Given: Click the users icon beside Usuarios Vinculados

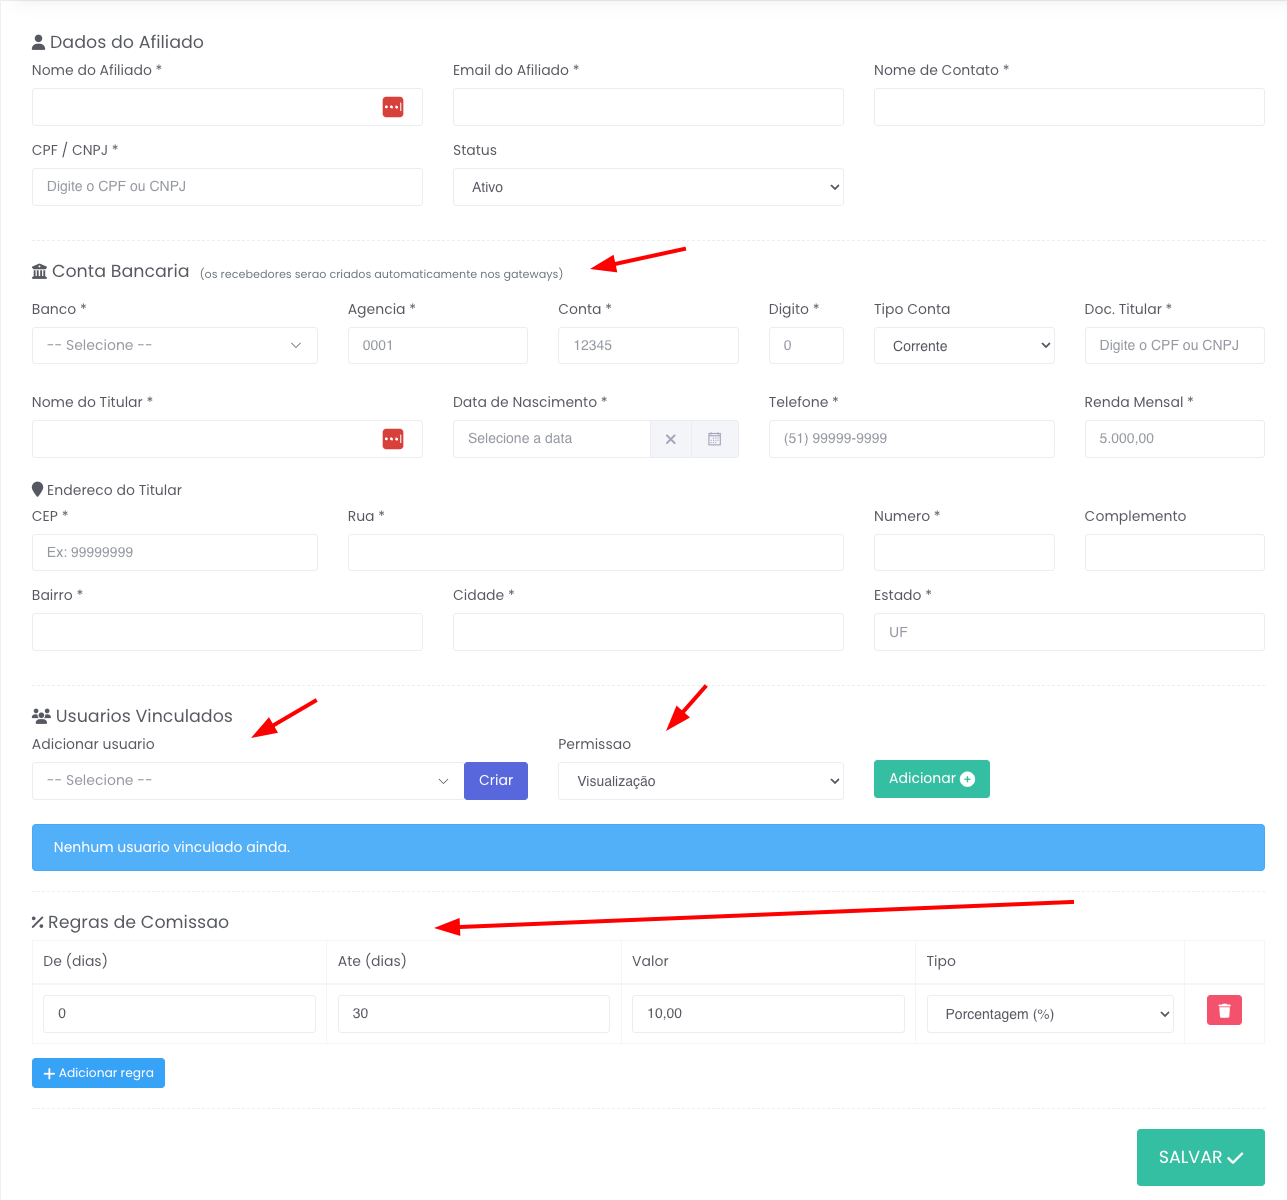Looking at the screenshot, I should (x=41, y=716).
